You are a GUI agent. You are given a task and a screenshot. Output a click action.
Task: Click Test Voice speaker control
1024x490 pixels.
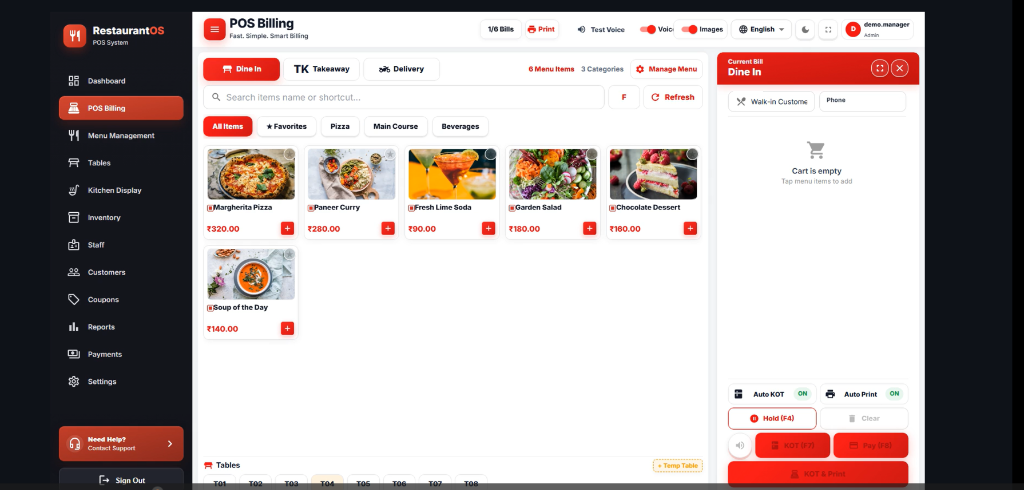point(601,29)
